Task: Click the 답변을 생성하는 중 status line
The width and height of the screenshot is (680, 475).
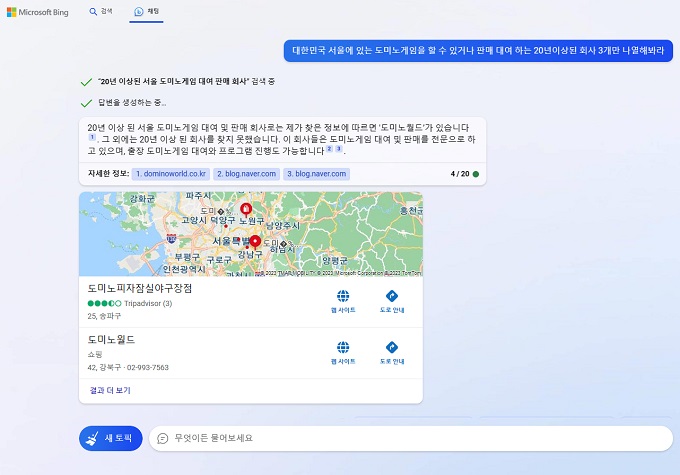Action: tap(132, 103)
